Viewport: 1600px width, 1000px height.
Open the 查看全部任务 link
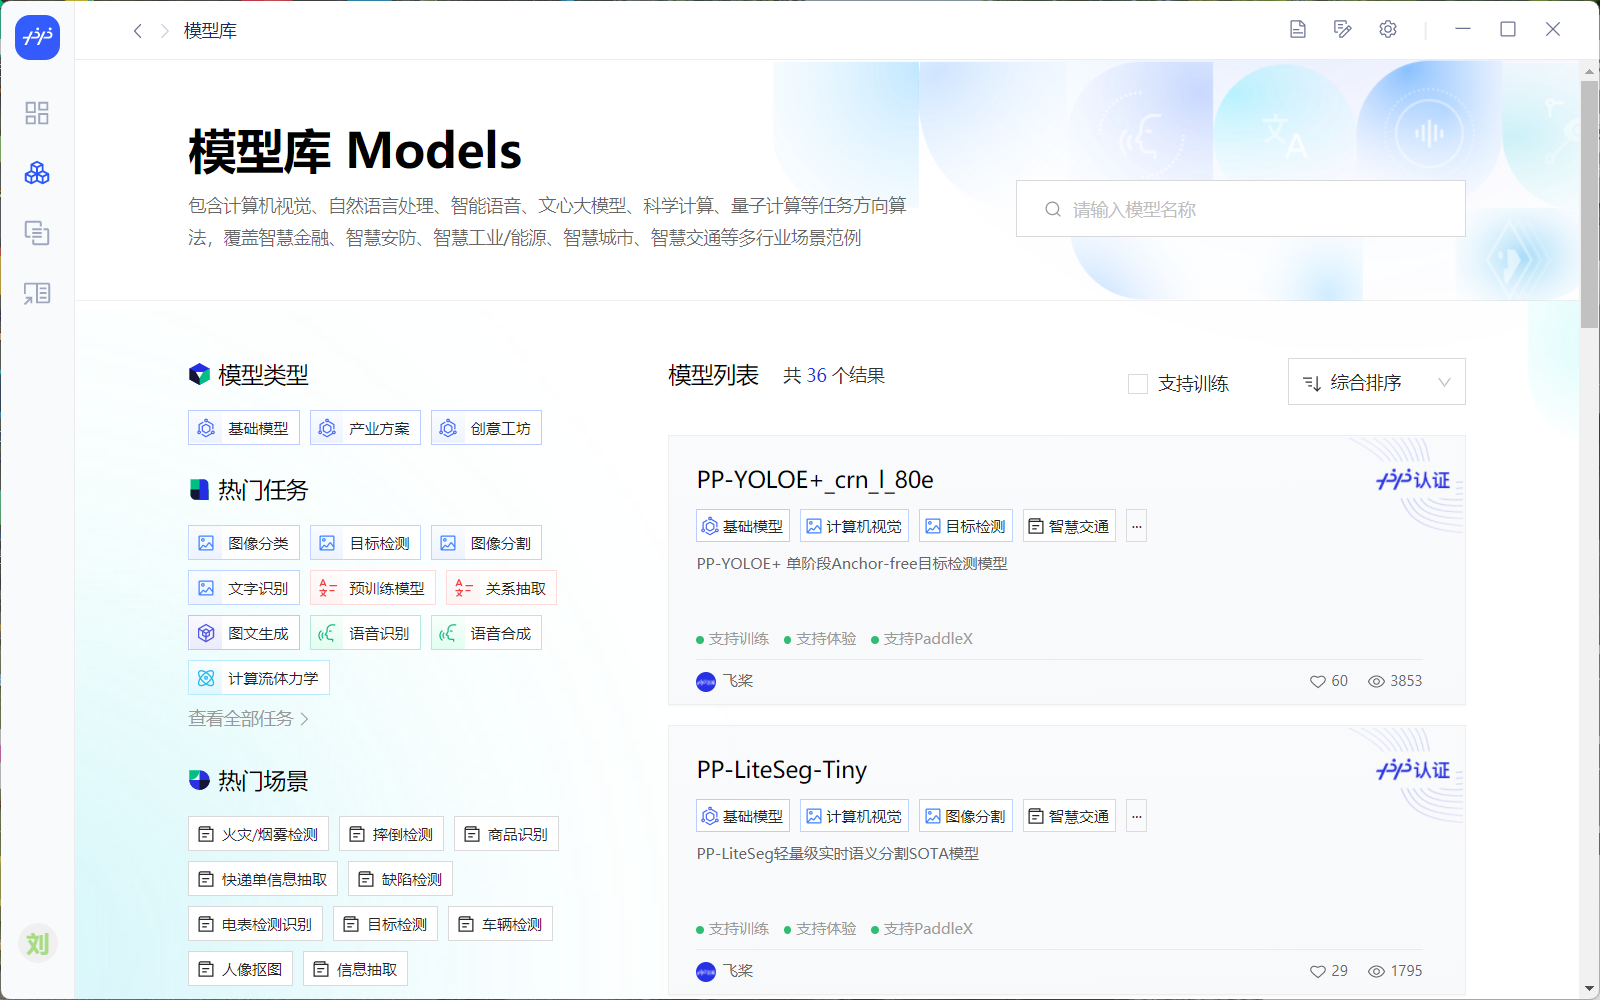click(245, 718)
